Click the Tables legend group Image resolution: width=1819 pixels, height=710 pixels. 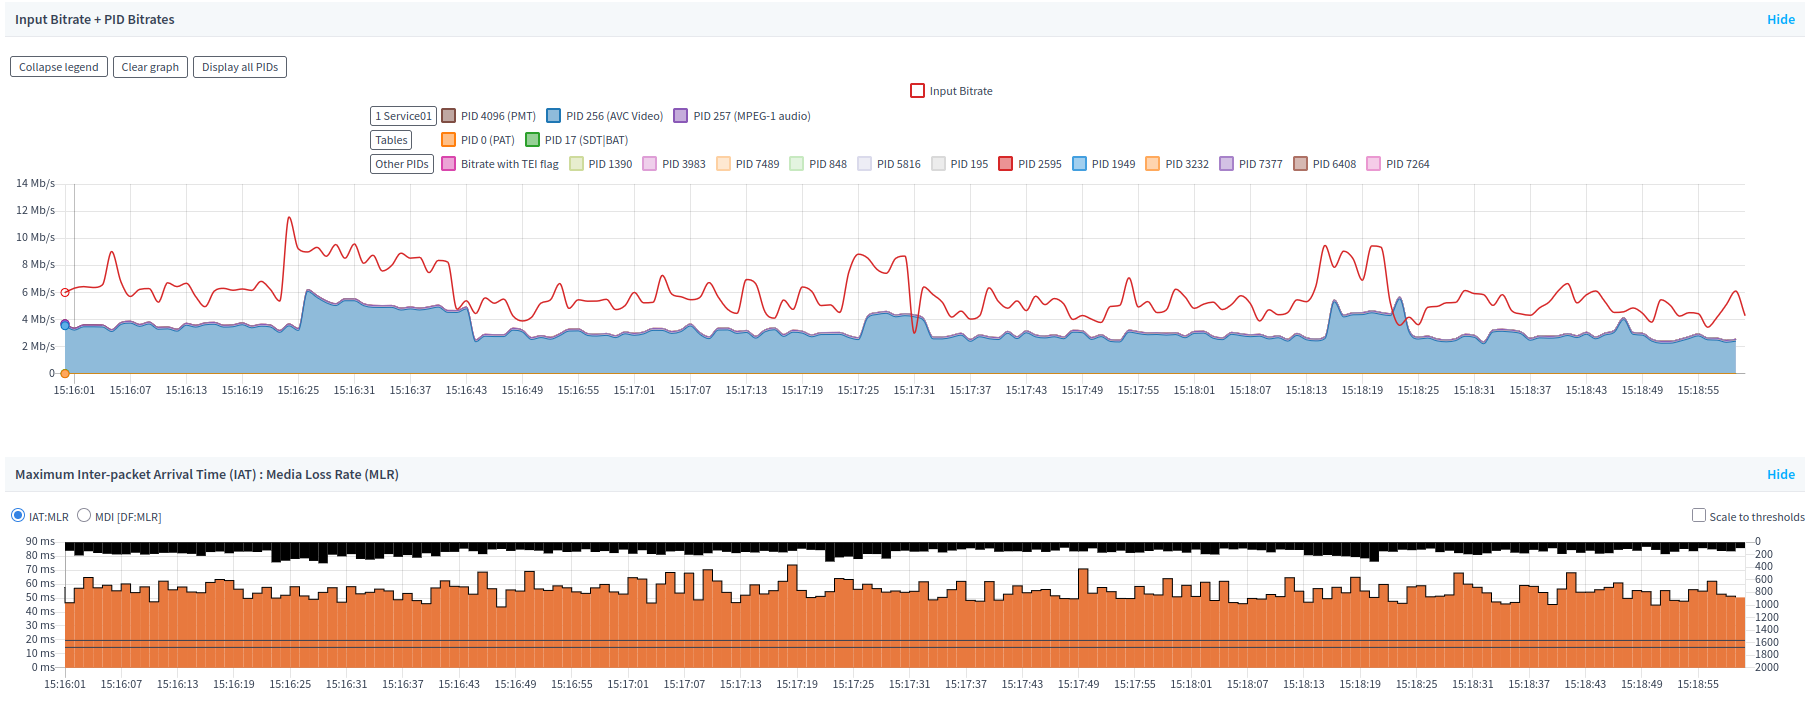tap(391, 140)
